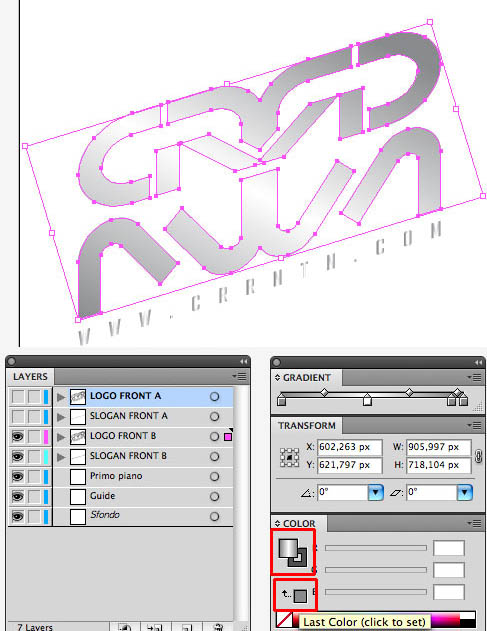Show the LOGO FRONT A layer

point(18,397)
